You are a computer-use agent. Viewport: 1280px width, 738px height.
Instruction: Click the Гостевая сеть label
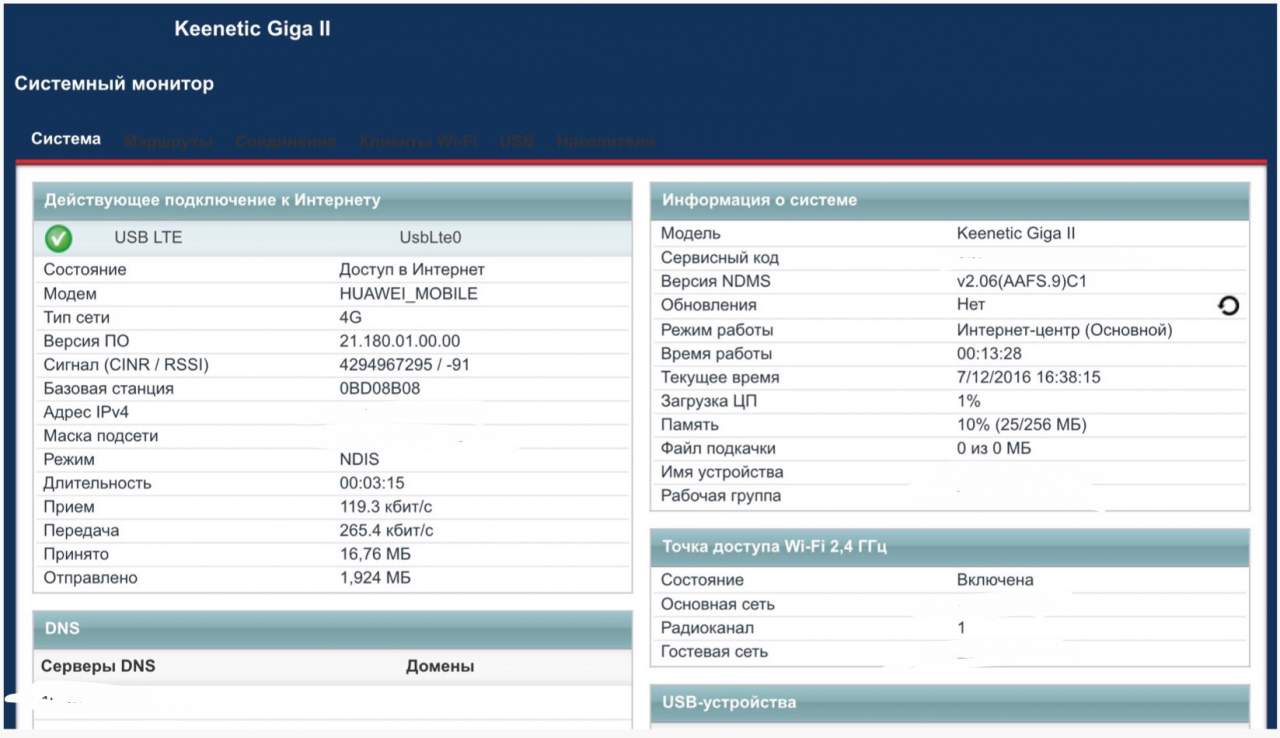715,652
